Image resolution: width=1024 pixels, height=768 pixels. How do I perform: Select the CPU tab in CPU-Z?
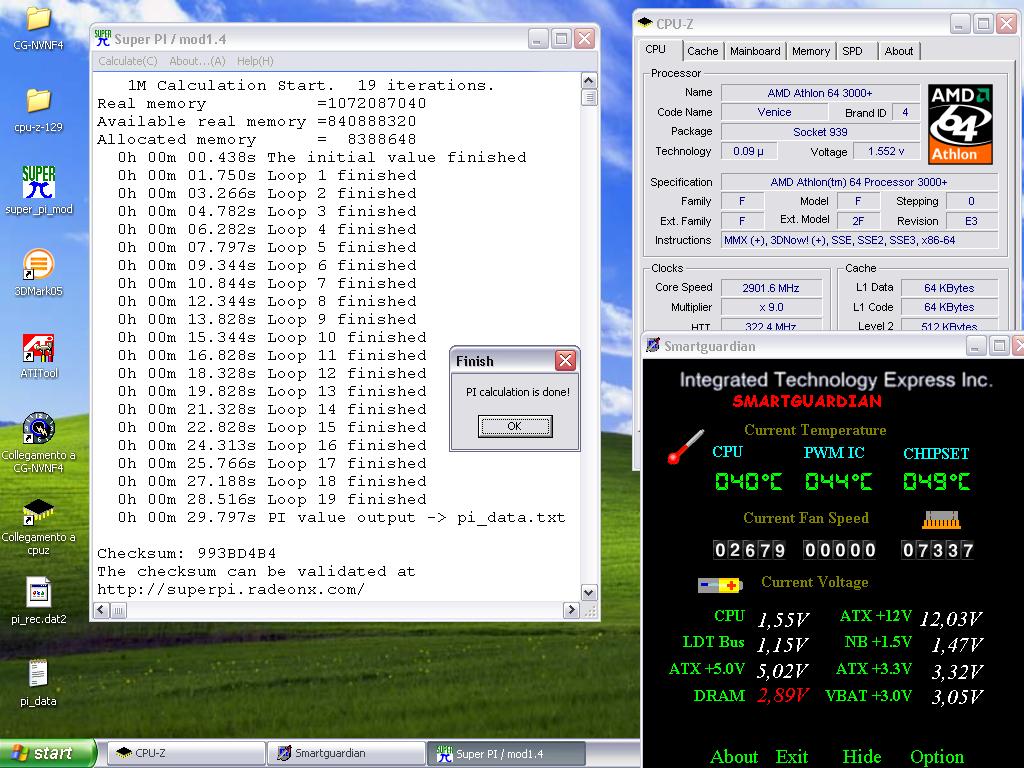coord(656,50)
